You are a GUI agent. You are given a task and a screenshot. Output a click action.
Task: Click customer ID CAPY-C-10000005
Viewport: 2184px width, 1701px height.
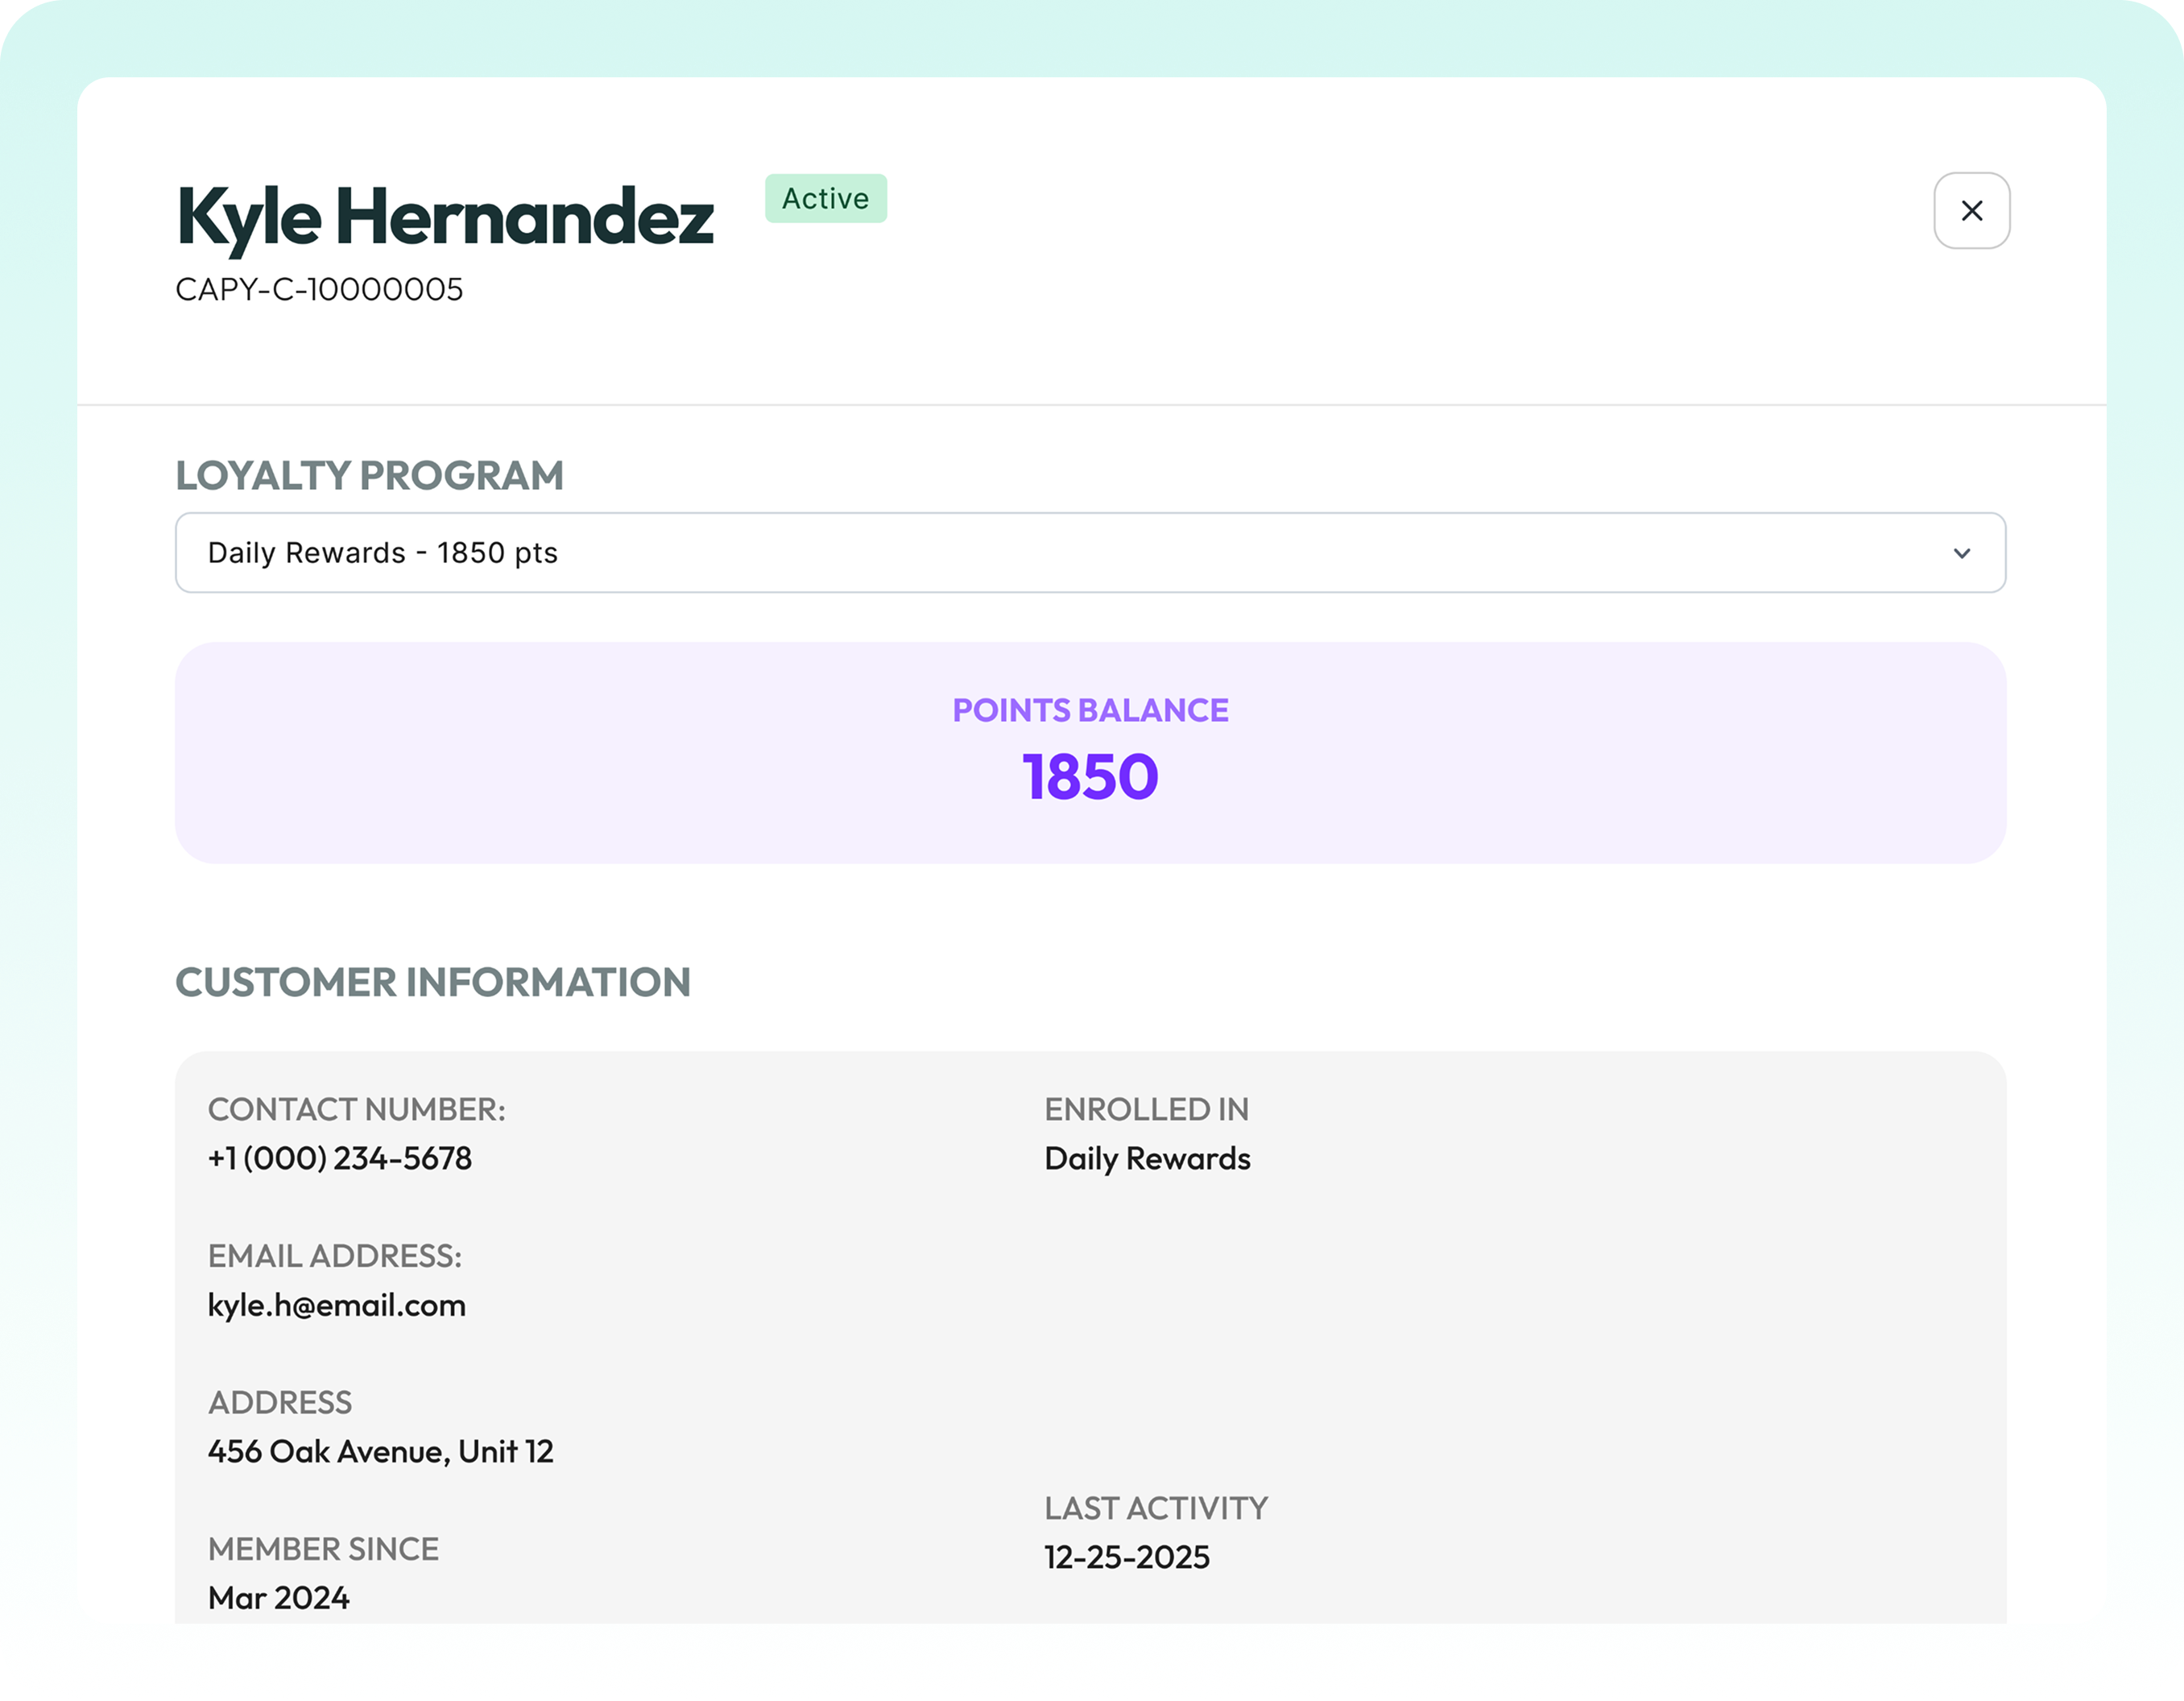[x=319, y=290]
